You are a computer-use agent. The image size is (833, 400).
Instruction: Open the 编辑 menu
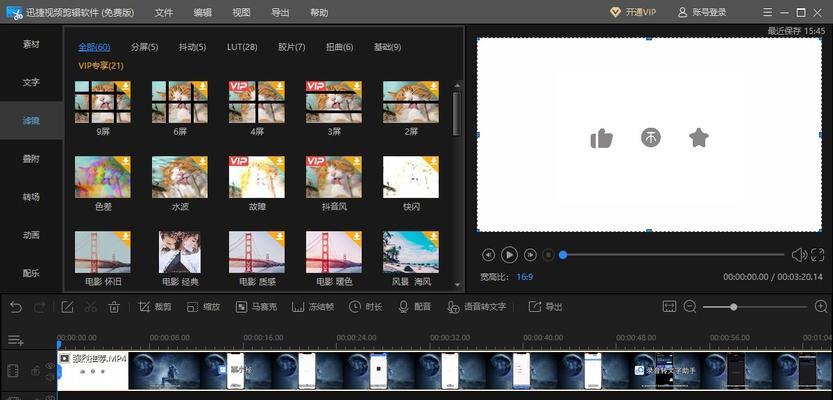pyautogui.click(x=203, y=12)
